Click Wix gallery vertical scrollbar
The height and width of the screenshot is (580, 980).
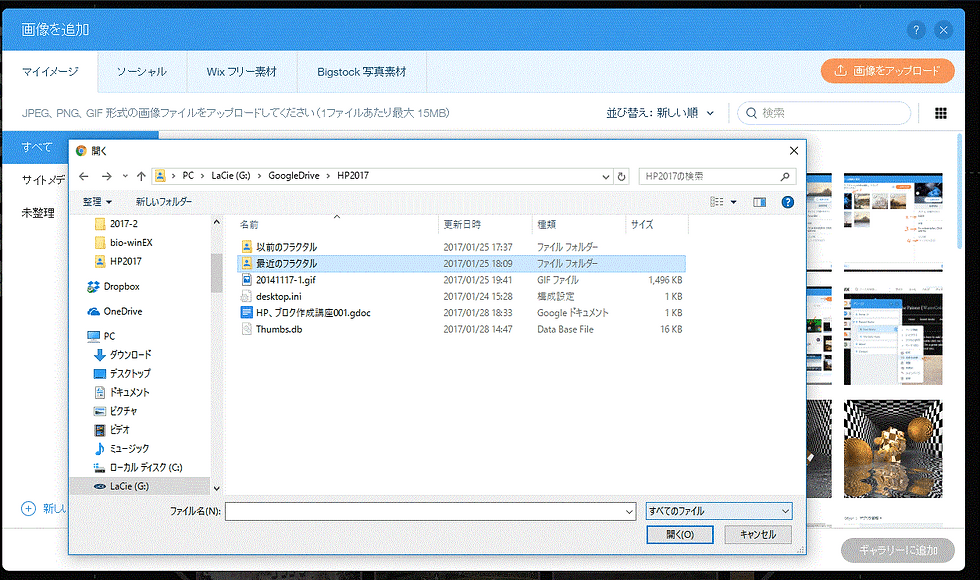(x=959, y=191)
